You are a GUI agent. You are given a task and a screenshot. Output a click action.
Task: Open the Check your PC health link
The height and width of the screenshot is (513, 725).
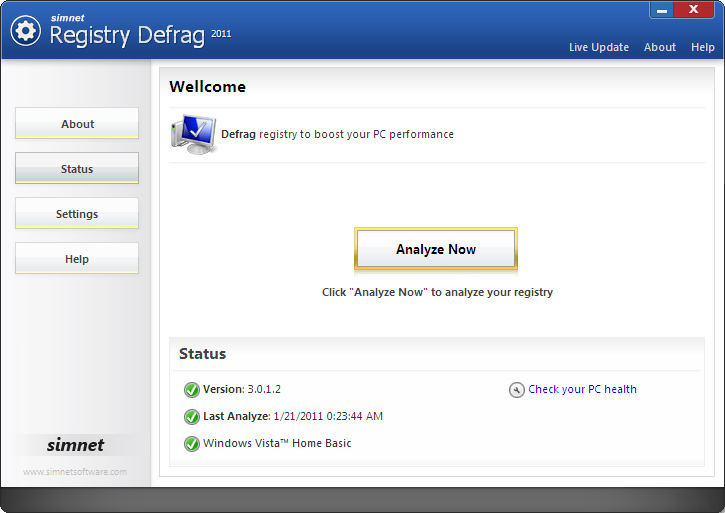coord(582,390)
